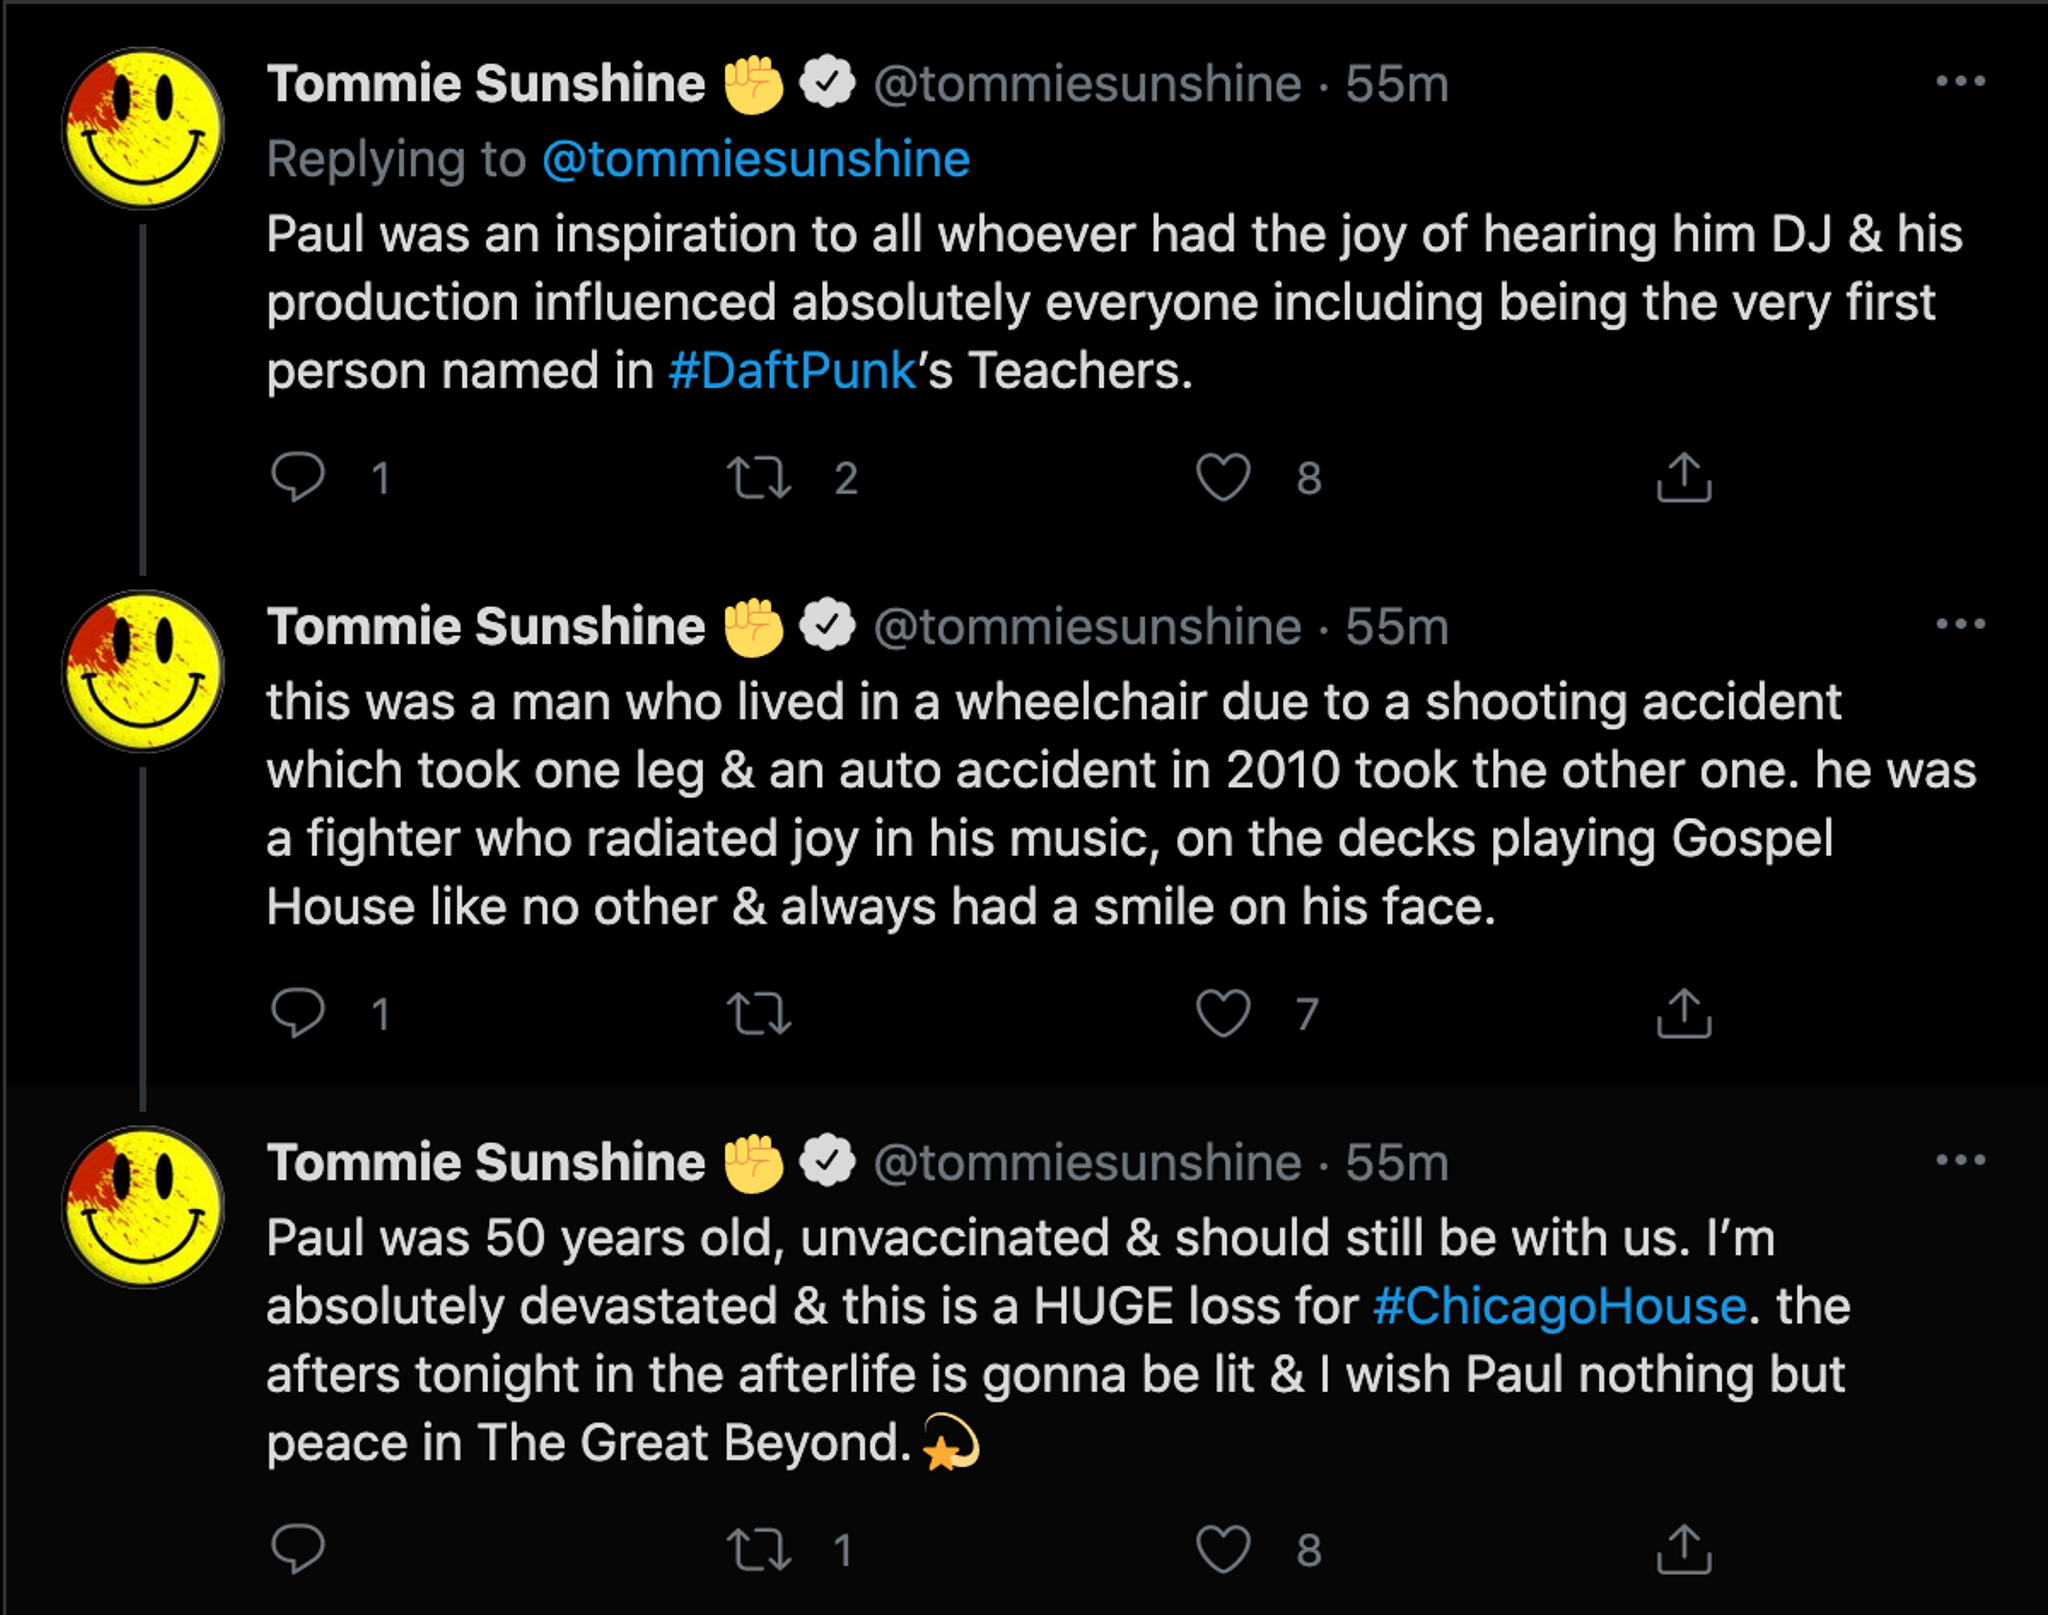Open more options on the third tweet
The image size is (2048, 1615).
pyautogui.click(x=1960, y=1160)
